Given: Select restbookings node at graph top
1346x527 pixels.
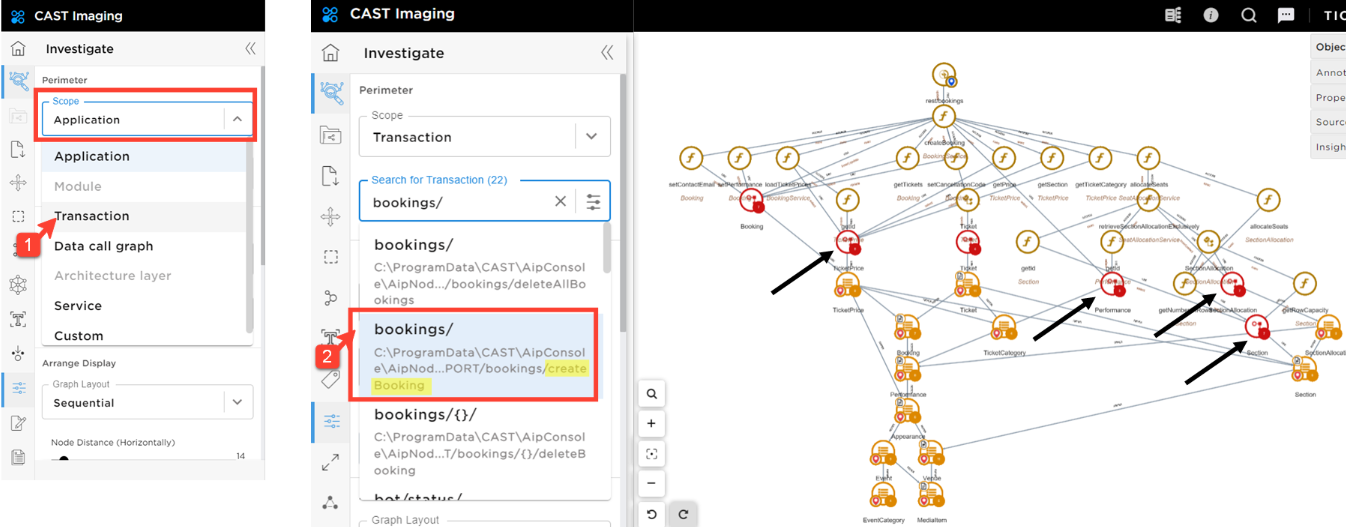Looking at the screenshot, I should coord(944,75).
